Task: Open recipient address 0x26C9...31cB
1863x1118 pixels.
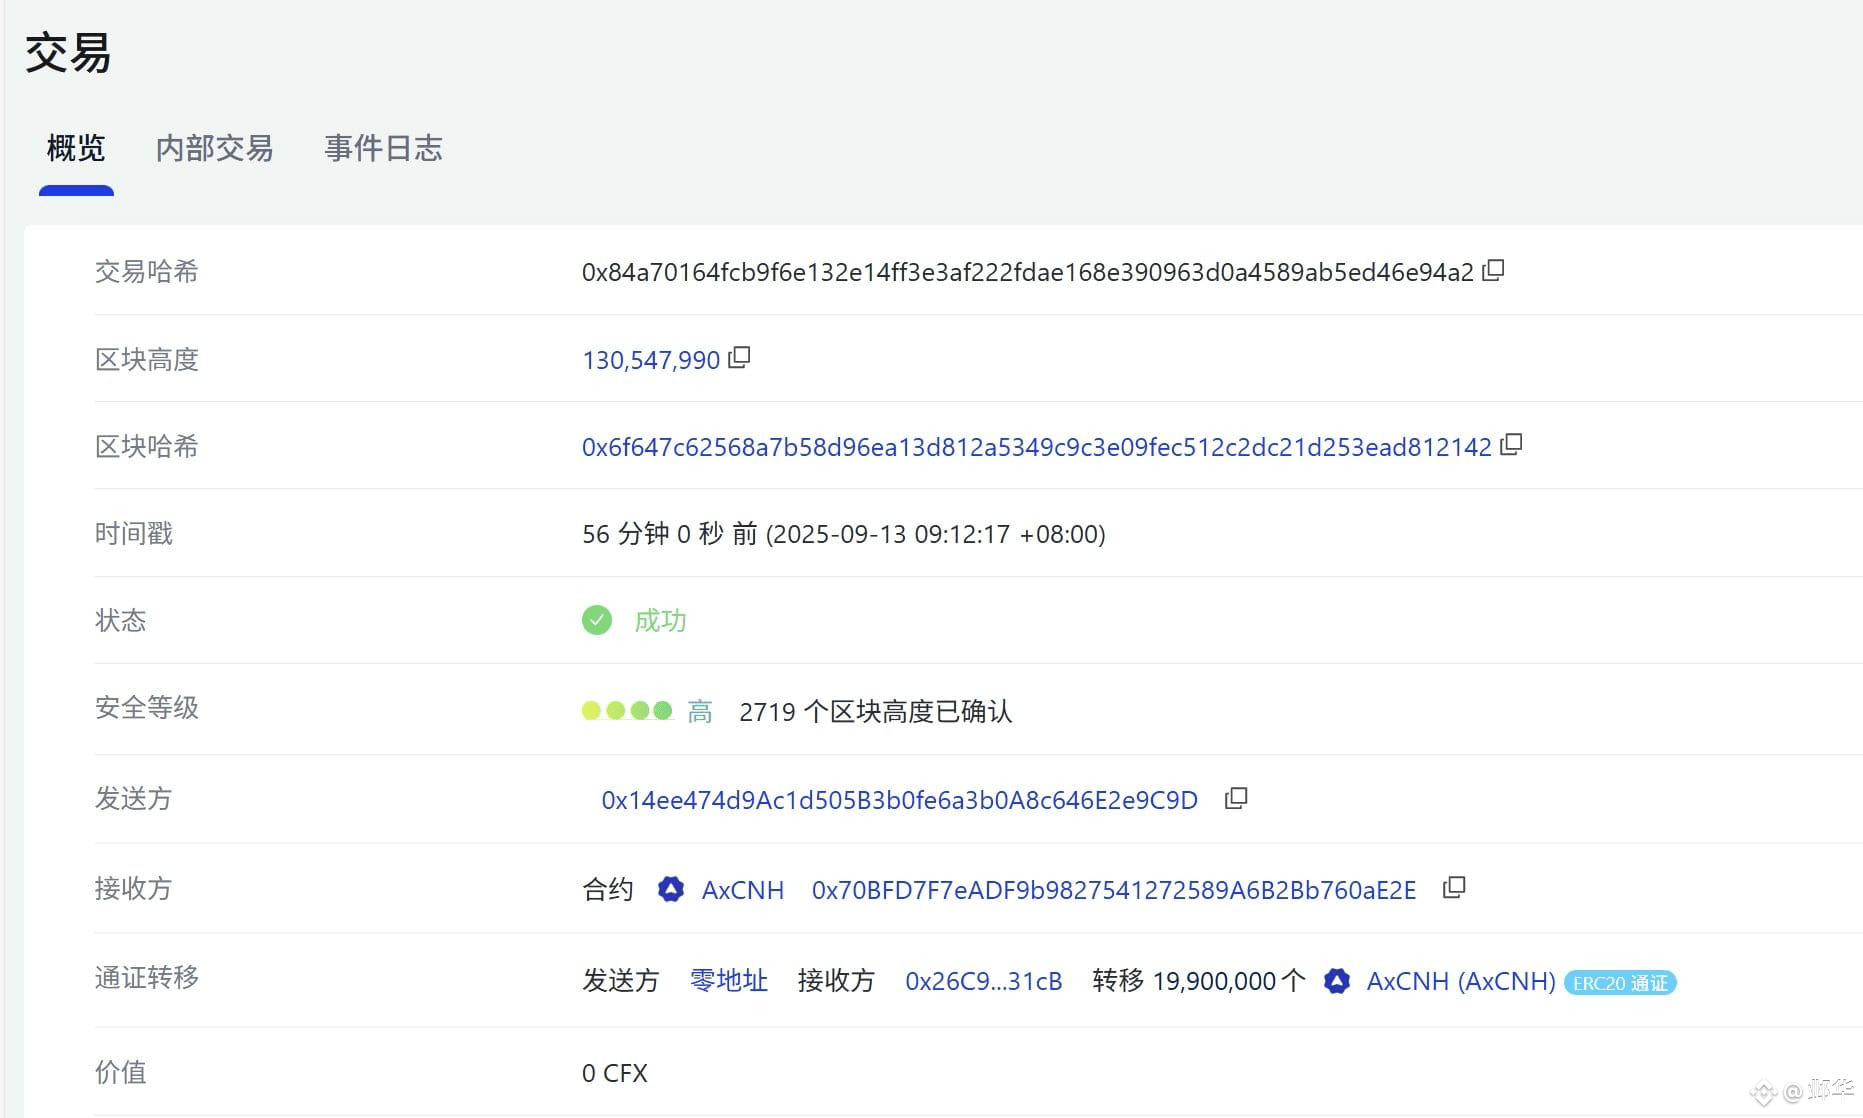Action: tap(984, 981)
